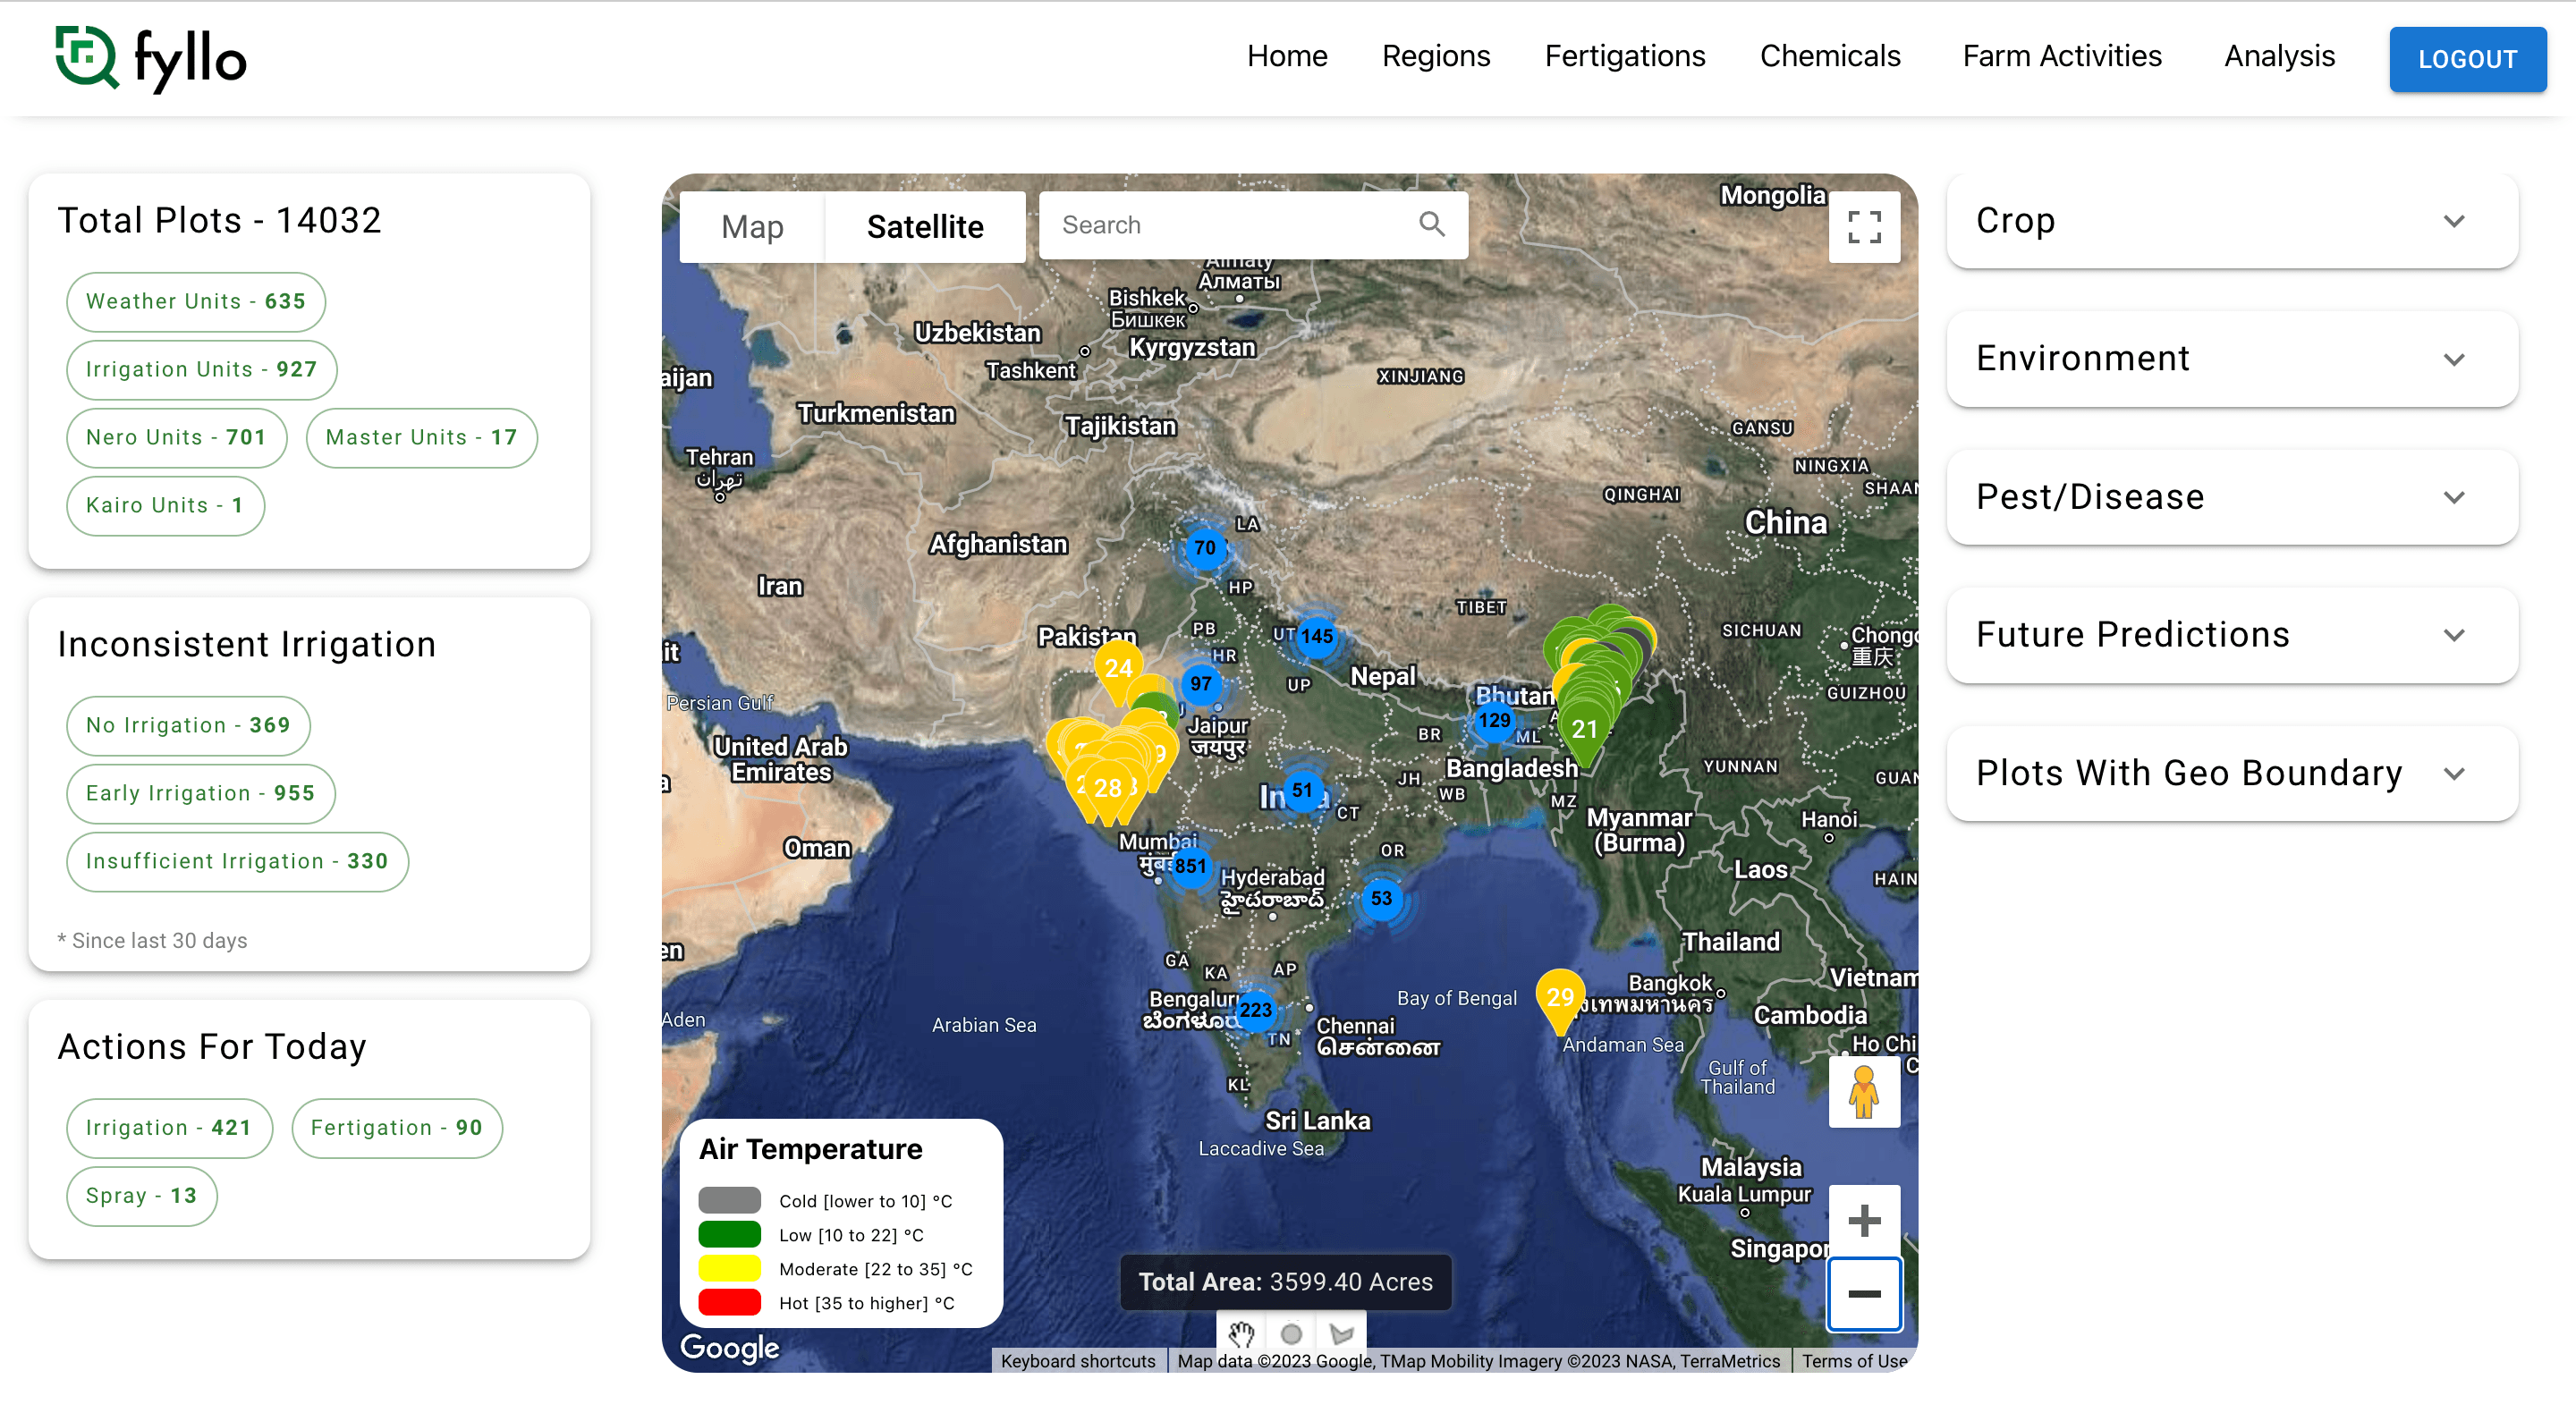
Task: Click the red Hot temperature swatch
Action: click(x=729, y=1302)
